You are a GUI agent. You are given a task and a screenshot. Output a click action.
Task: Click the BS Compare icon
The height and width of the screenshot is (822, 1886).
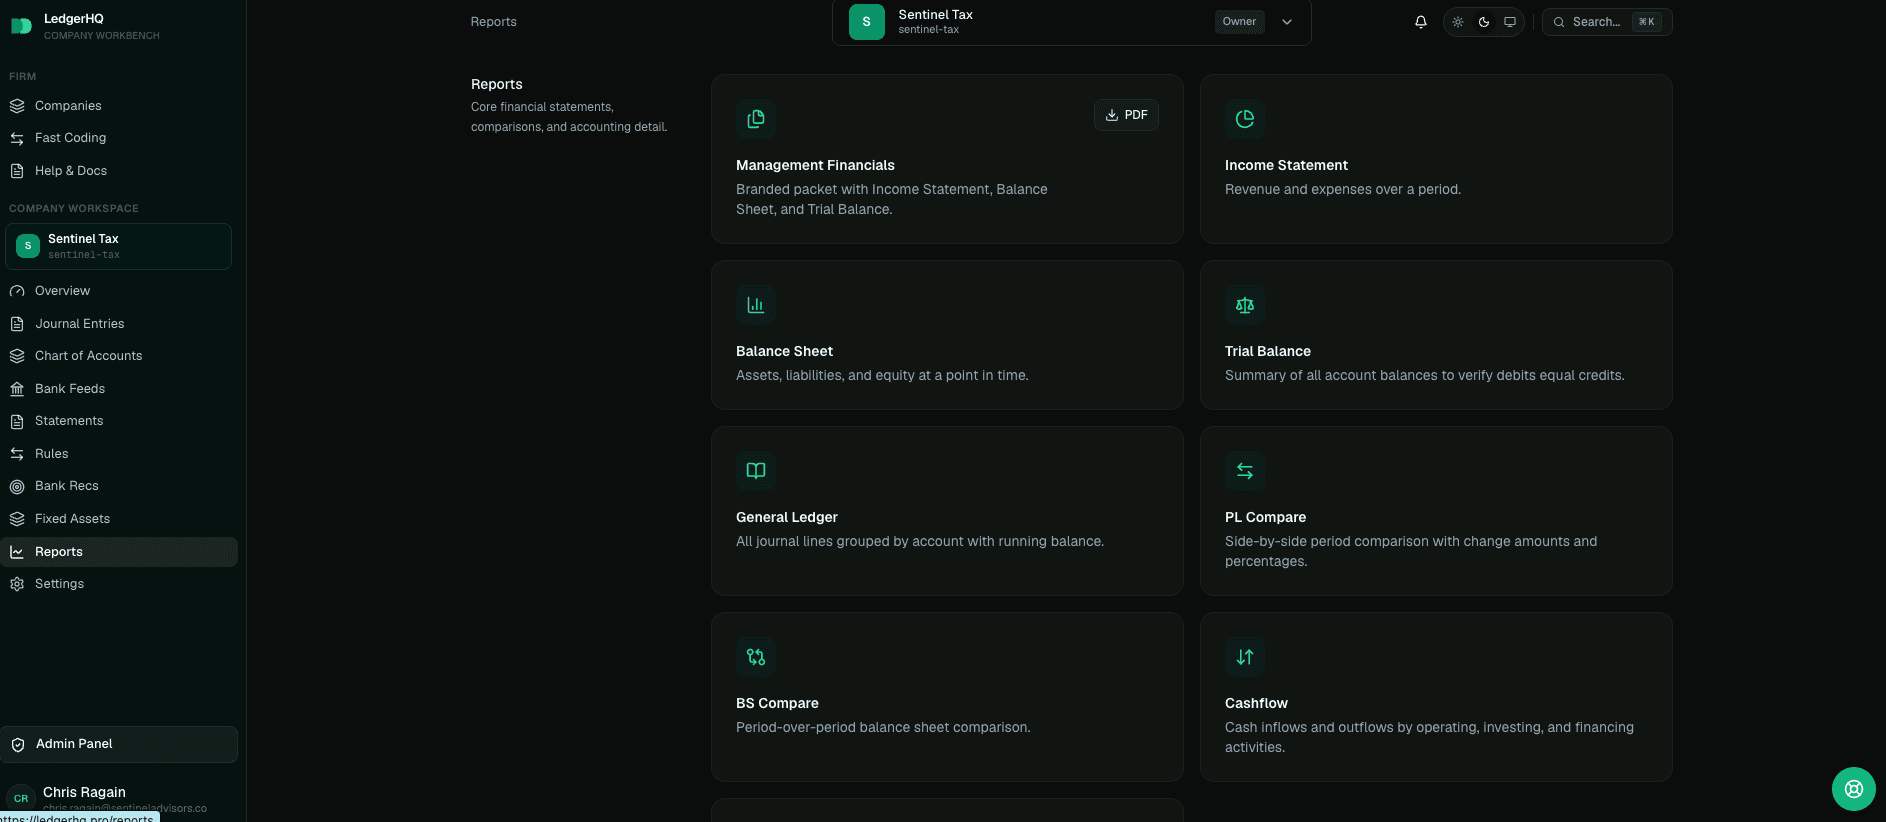(x=756, y=657)
